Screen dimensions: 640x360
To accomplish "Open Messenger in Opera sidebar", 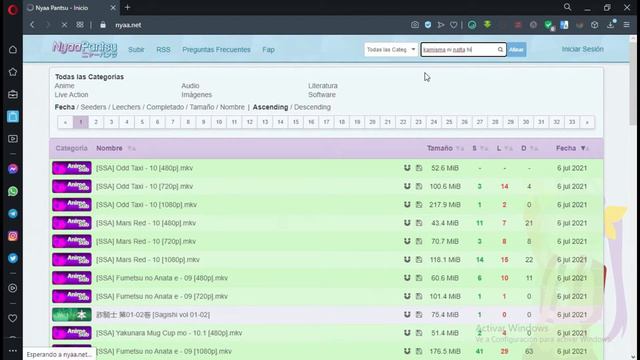I will pyautogui.click(x=13, y=169).
